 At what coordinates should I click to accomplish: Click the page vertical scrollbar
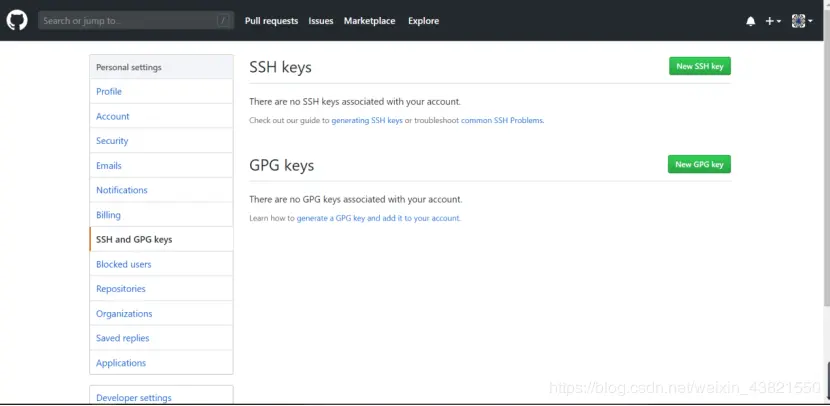[827, 175]
